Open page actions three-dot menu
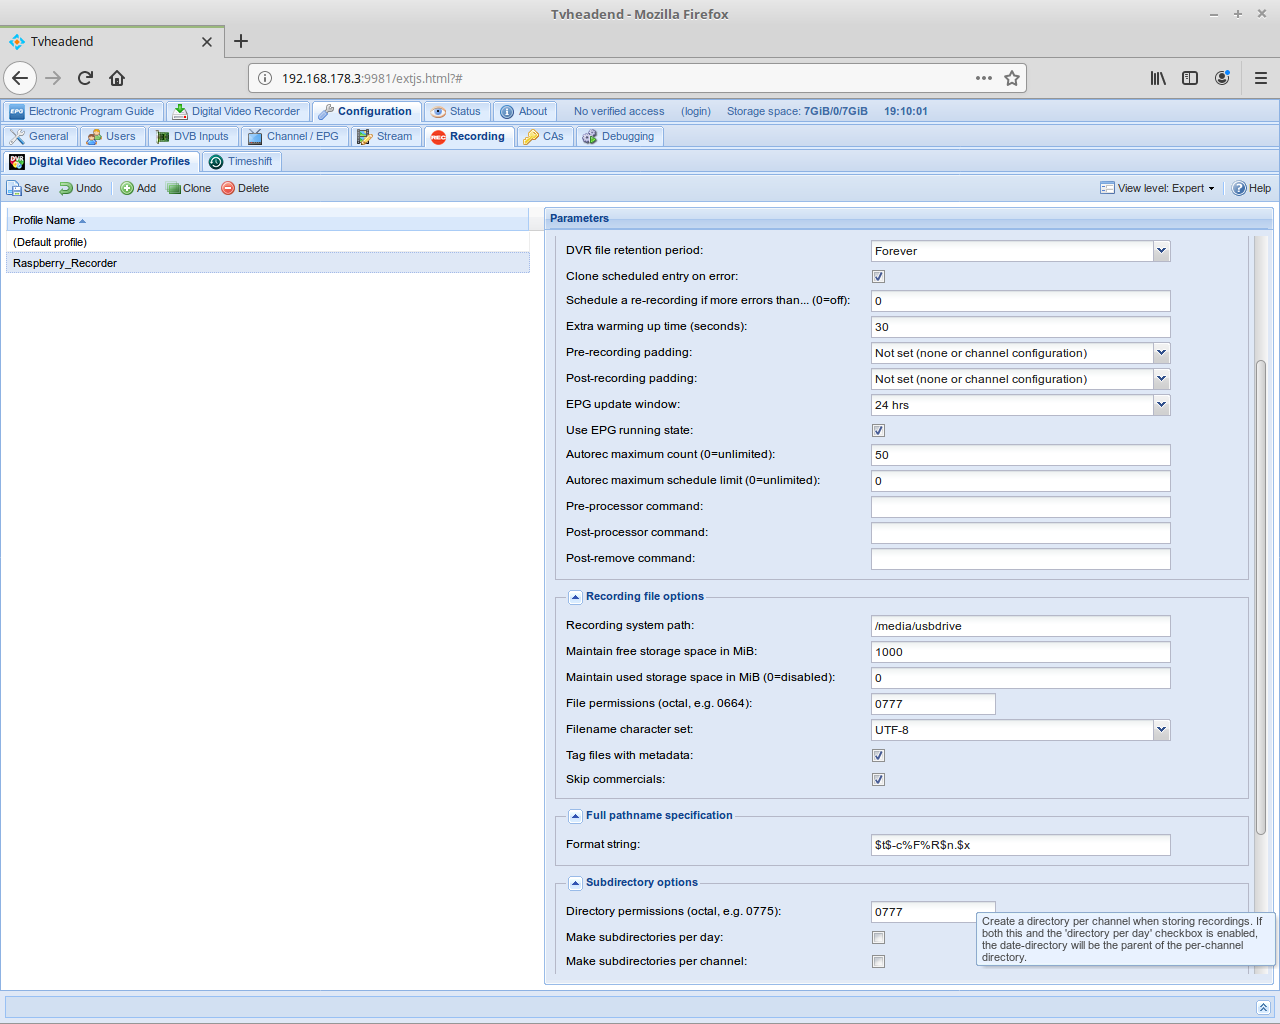Screen dimensions: 1280x1024 (984, 78)
